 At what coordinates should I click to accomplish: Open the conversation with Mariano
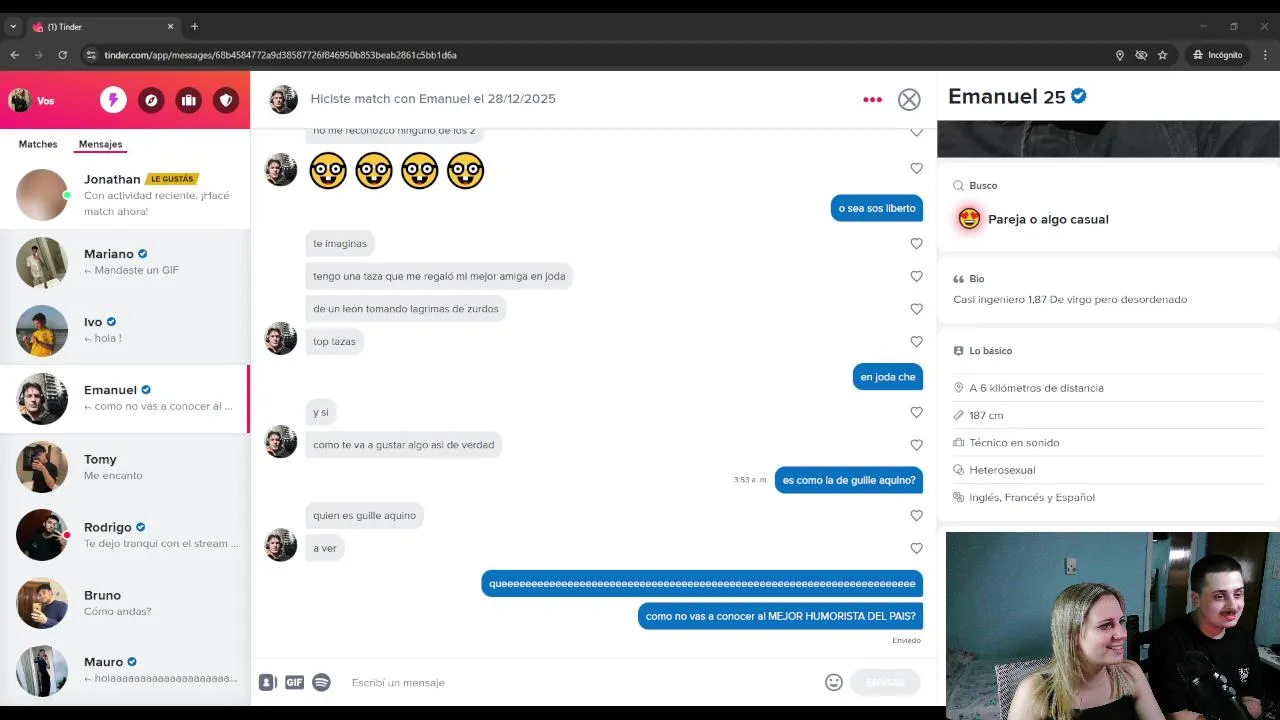[125, 262]
